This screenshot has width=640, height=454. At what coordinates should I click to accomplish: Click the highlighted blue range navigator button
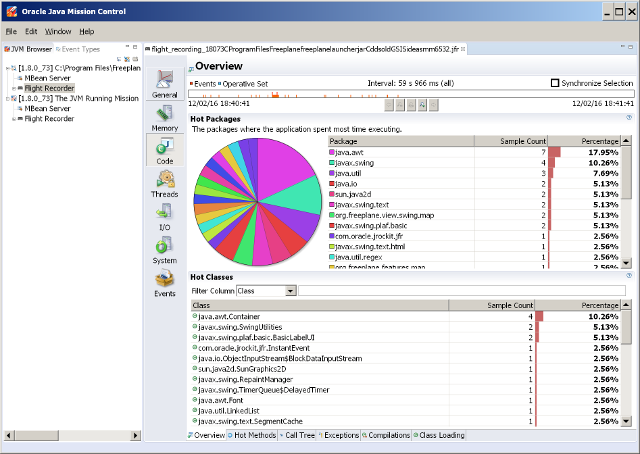tap(422, 105)
